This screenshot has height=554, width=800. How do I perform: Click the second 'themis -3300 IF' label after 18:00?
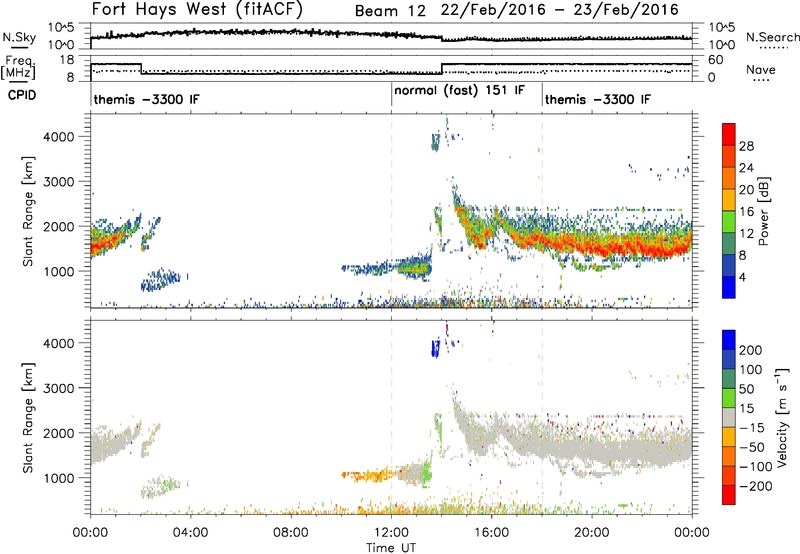(x=598, y=99)
